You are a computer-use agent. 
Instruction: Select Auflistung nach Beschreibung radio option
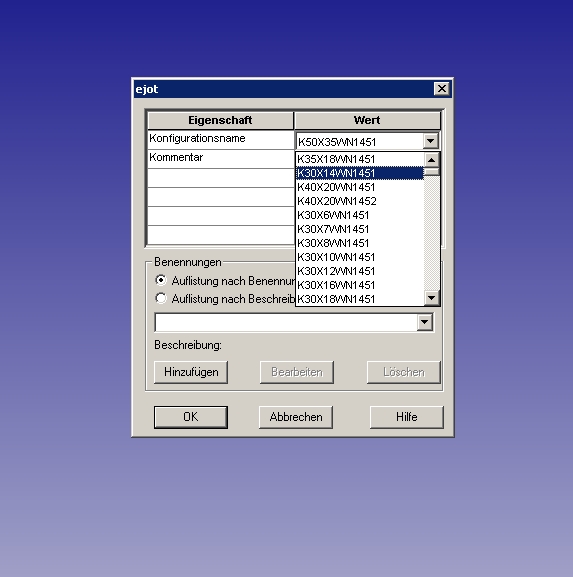coord(161,298)
